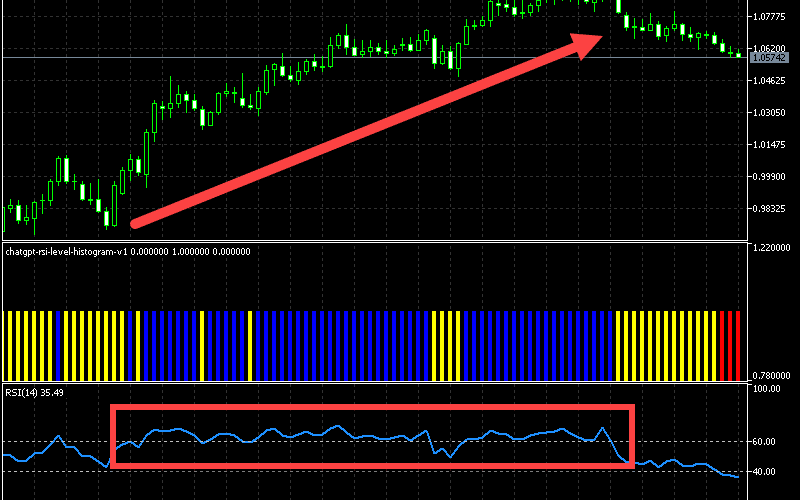Click the 1.04625 price axis label
This screenshot has width=800, height=500.
tap(769, 81)
